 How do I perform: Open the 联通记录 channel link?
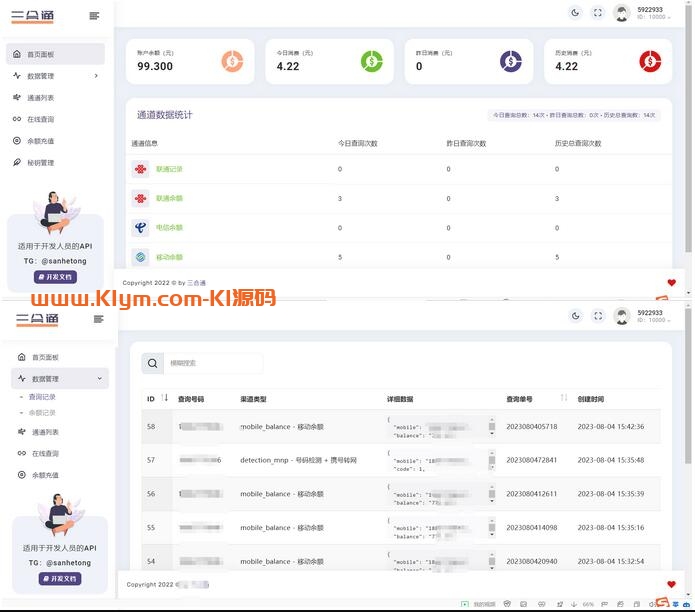pos(169,169)
